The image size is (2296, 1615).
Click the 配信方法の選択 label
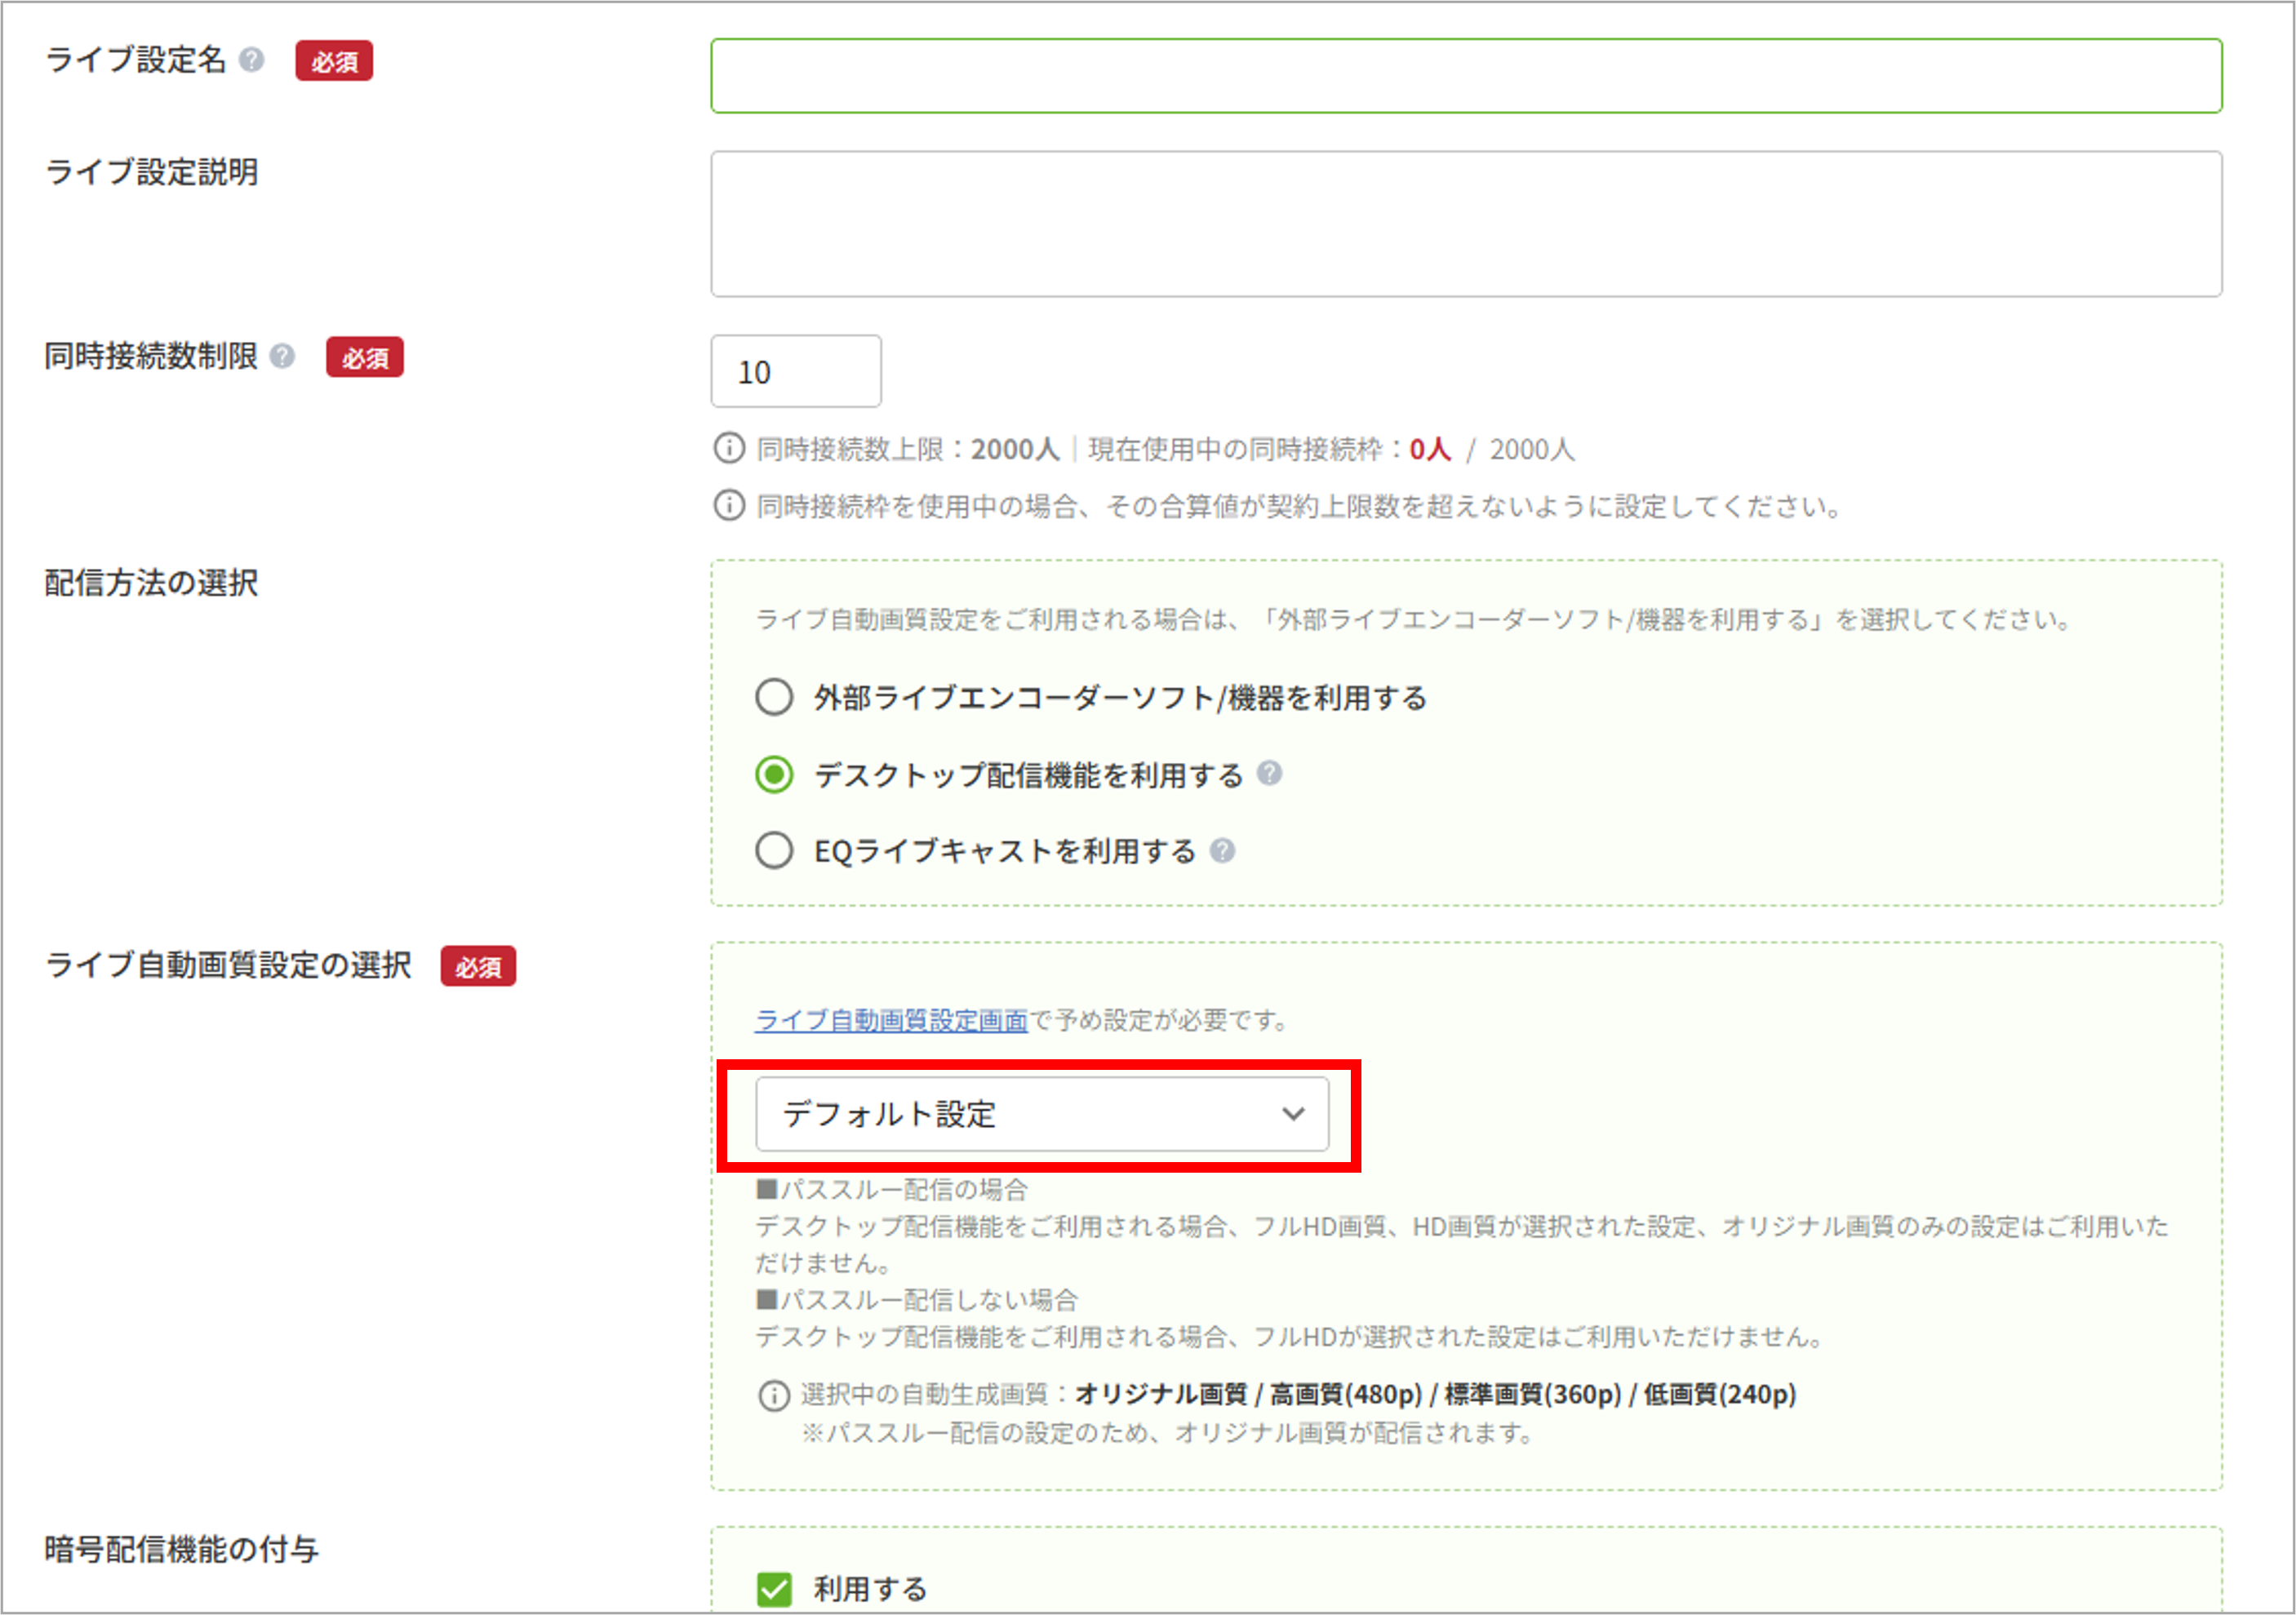point(151,583)
